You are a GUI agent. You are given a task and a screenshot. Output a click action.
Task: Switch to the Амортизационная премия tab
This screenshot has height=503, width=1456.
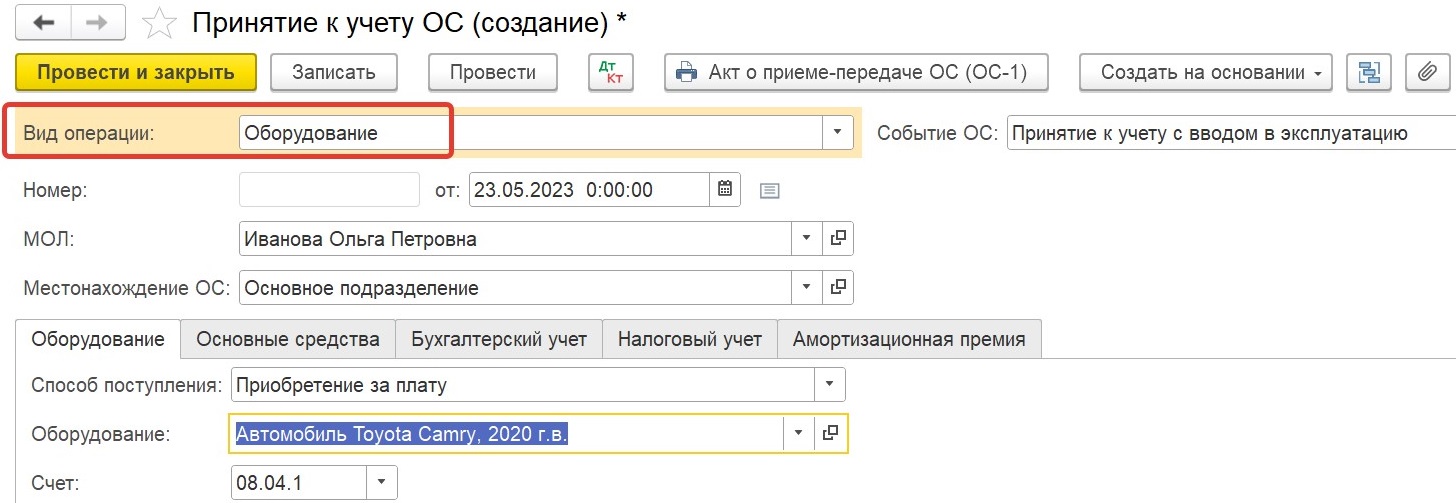[909, 339]
